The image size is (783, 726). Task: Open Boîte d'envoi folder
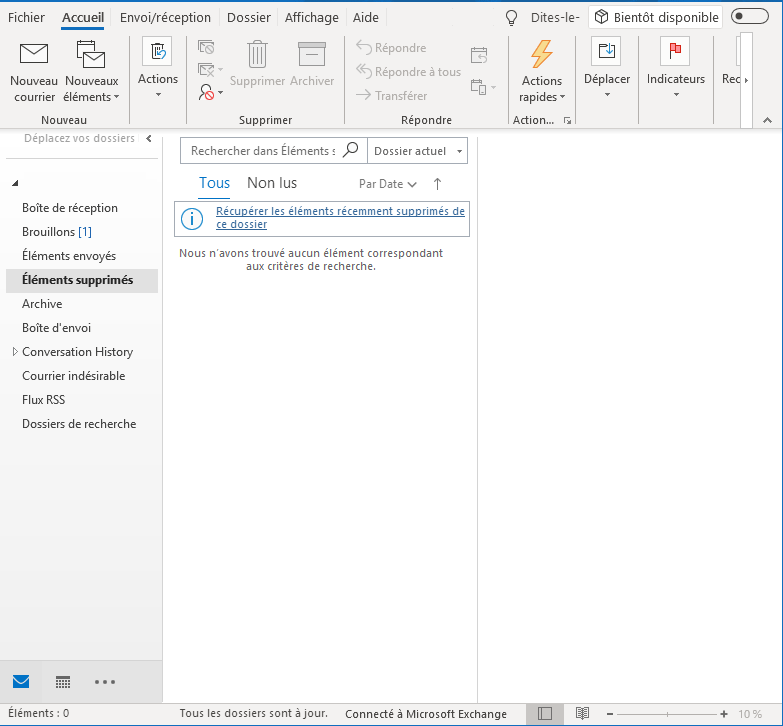pyautogui.click(x=56, y=328)
